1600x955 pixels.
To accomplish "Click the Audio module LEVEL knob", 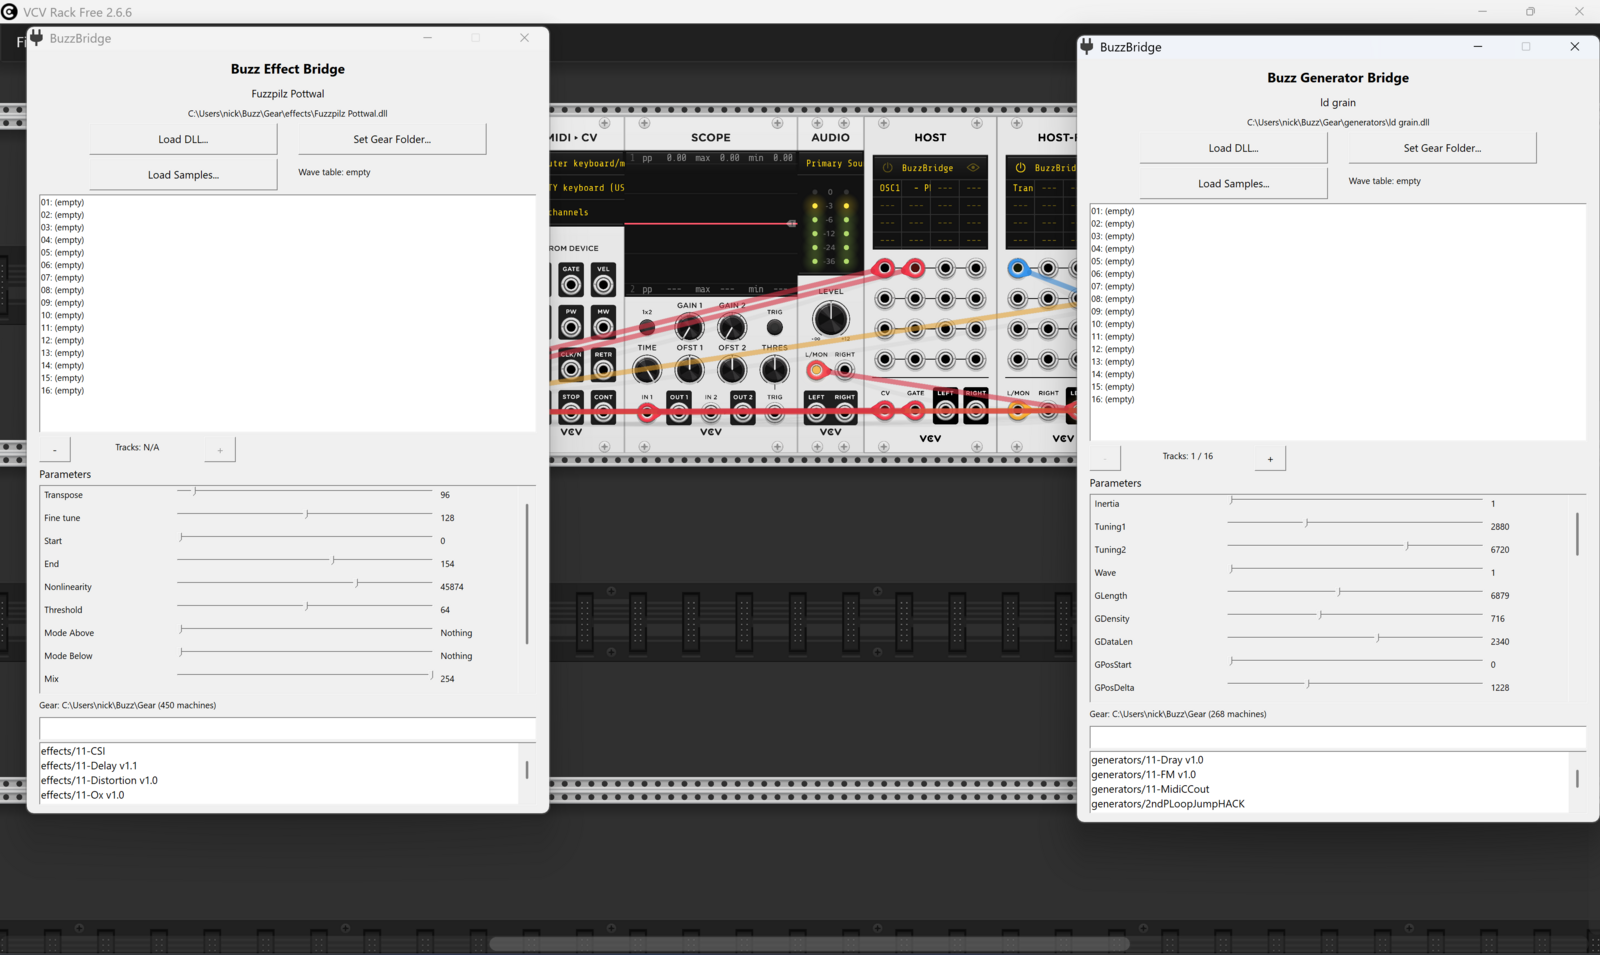I will (830, 319).
